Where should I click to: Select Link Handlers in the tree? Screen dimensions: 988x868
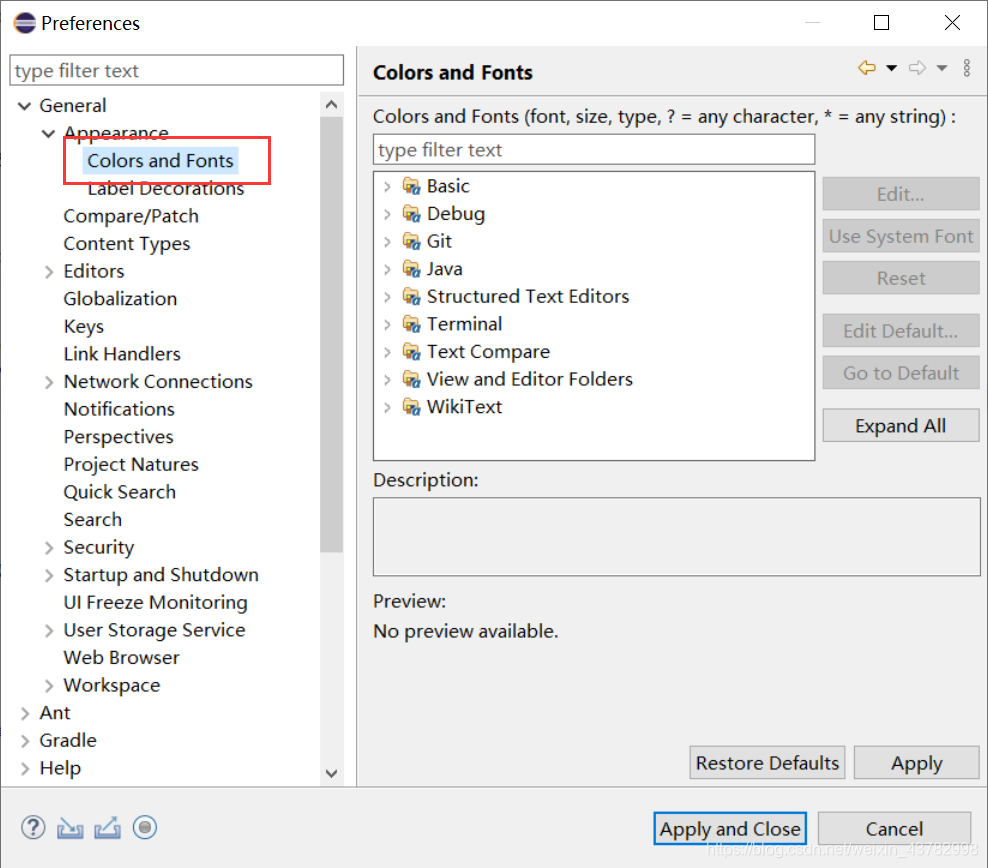[122, 354]
